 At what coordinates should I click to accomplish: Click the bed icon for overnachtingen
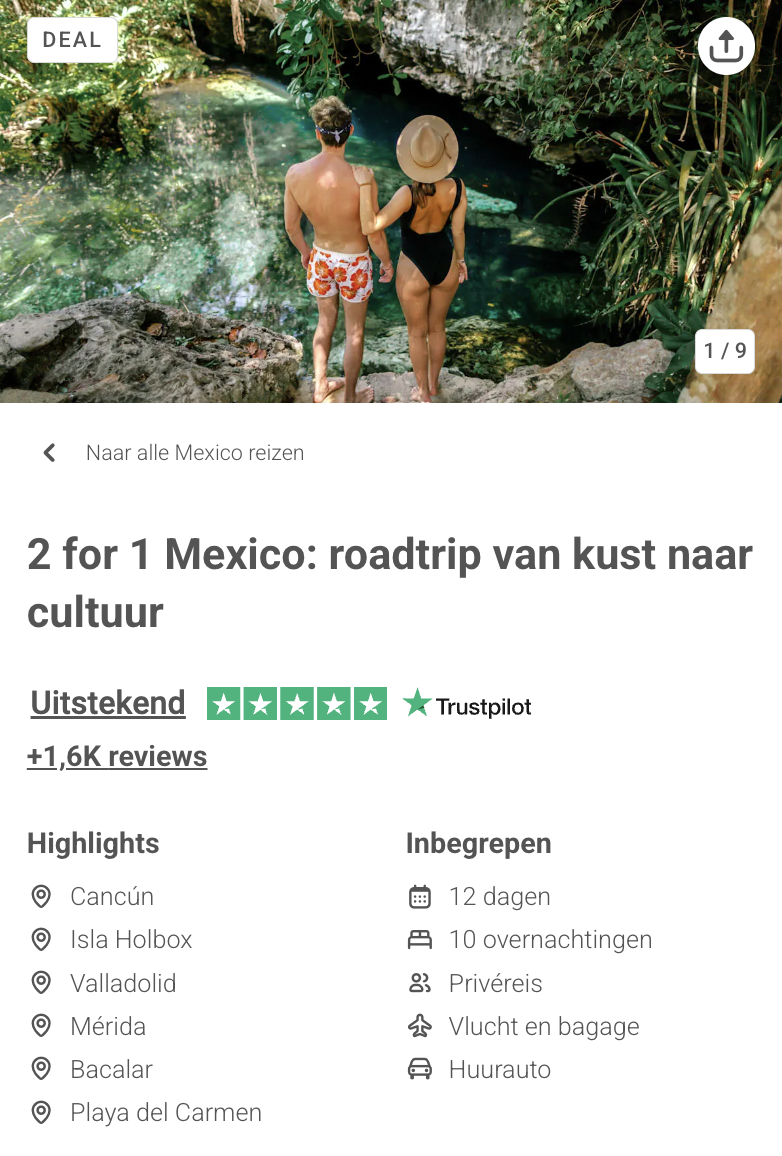click(419, 939)
